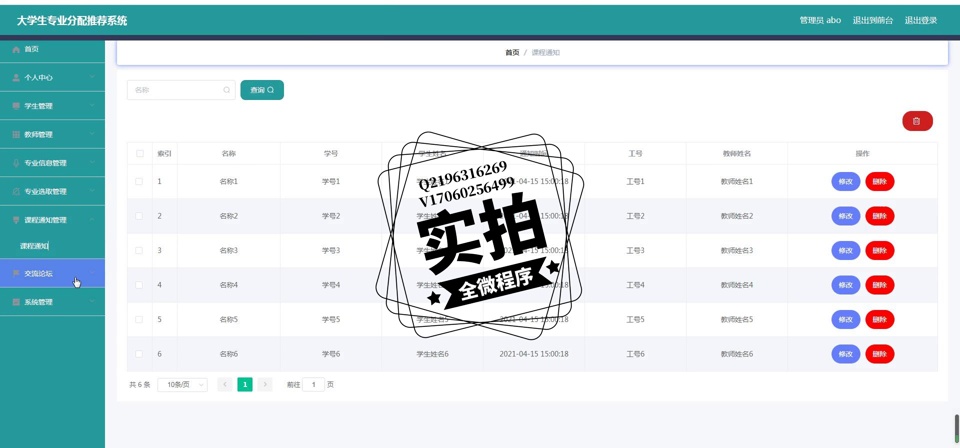Click the 学号2 cell
960x448 pixels.
[x=331, y=216]
